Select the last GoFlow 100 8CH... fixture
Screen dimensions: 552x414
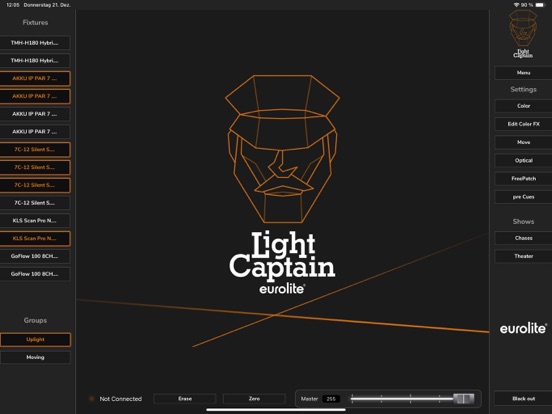point(35,274)
